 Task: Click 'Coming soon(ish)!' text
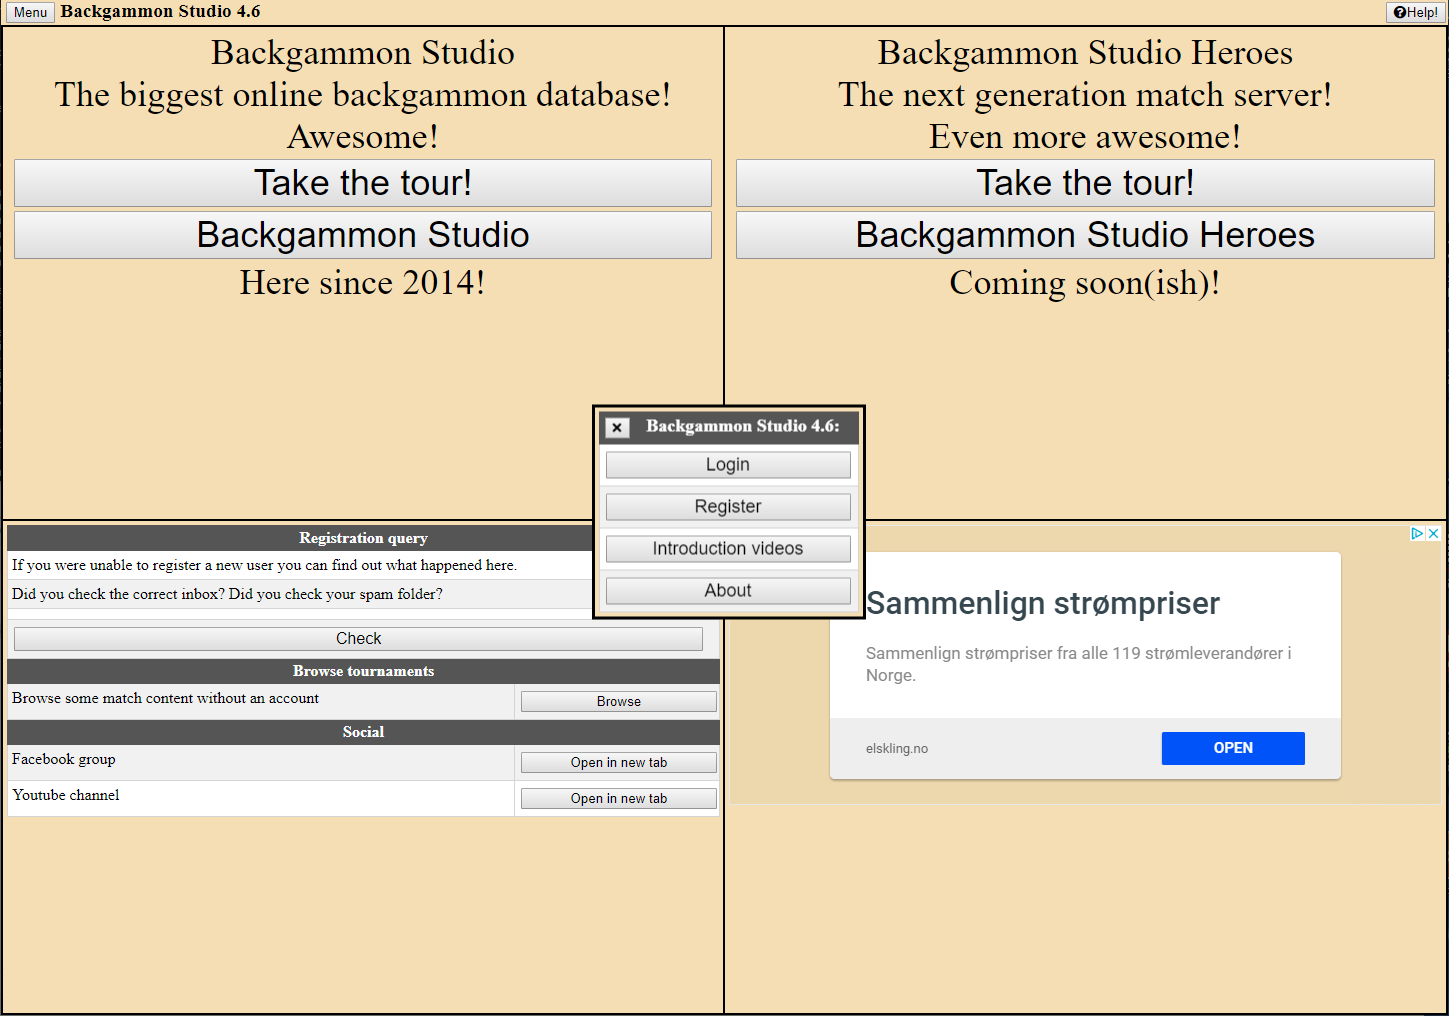1085,283
